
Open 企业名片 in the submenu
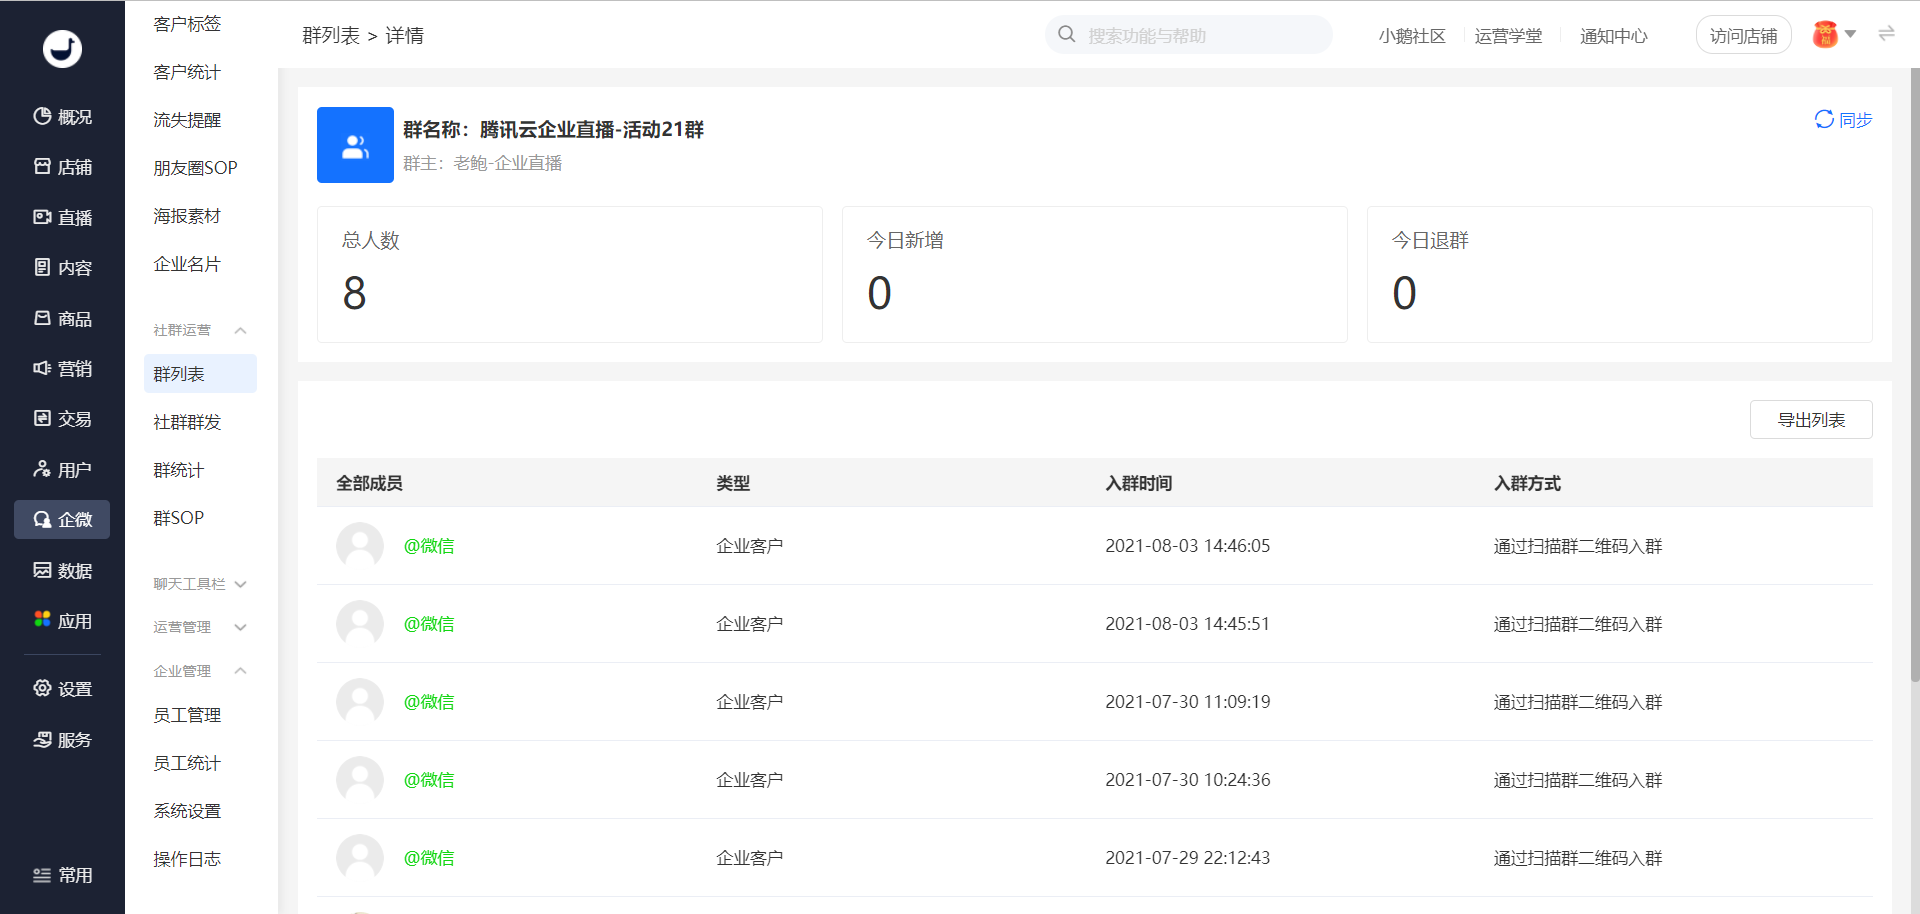pyautogui.click(x=187, y=264)
